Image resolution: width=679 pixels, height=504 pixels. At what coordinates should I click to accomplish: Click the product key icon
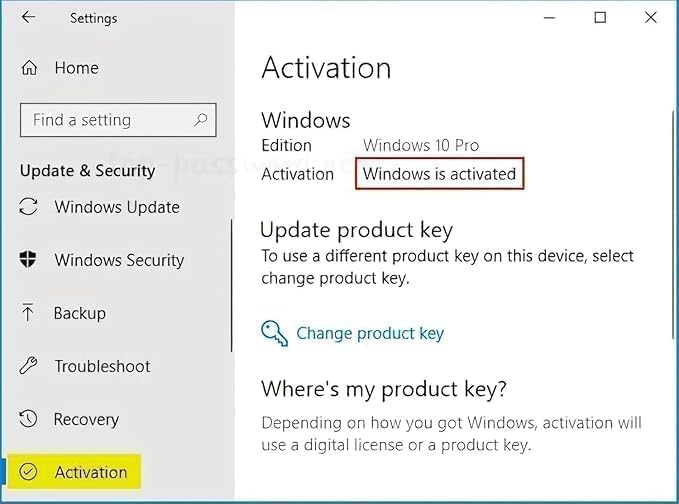tap(274, 333)
